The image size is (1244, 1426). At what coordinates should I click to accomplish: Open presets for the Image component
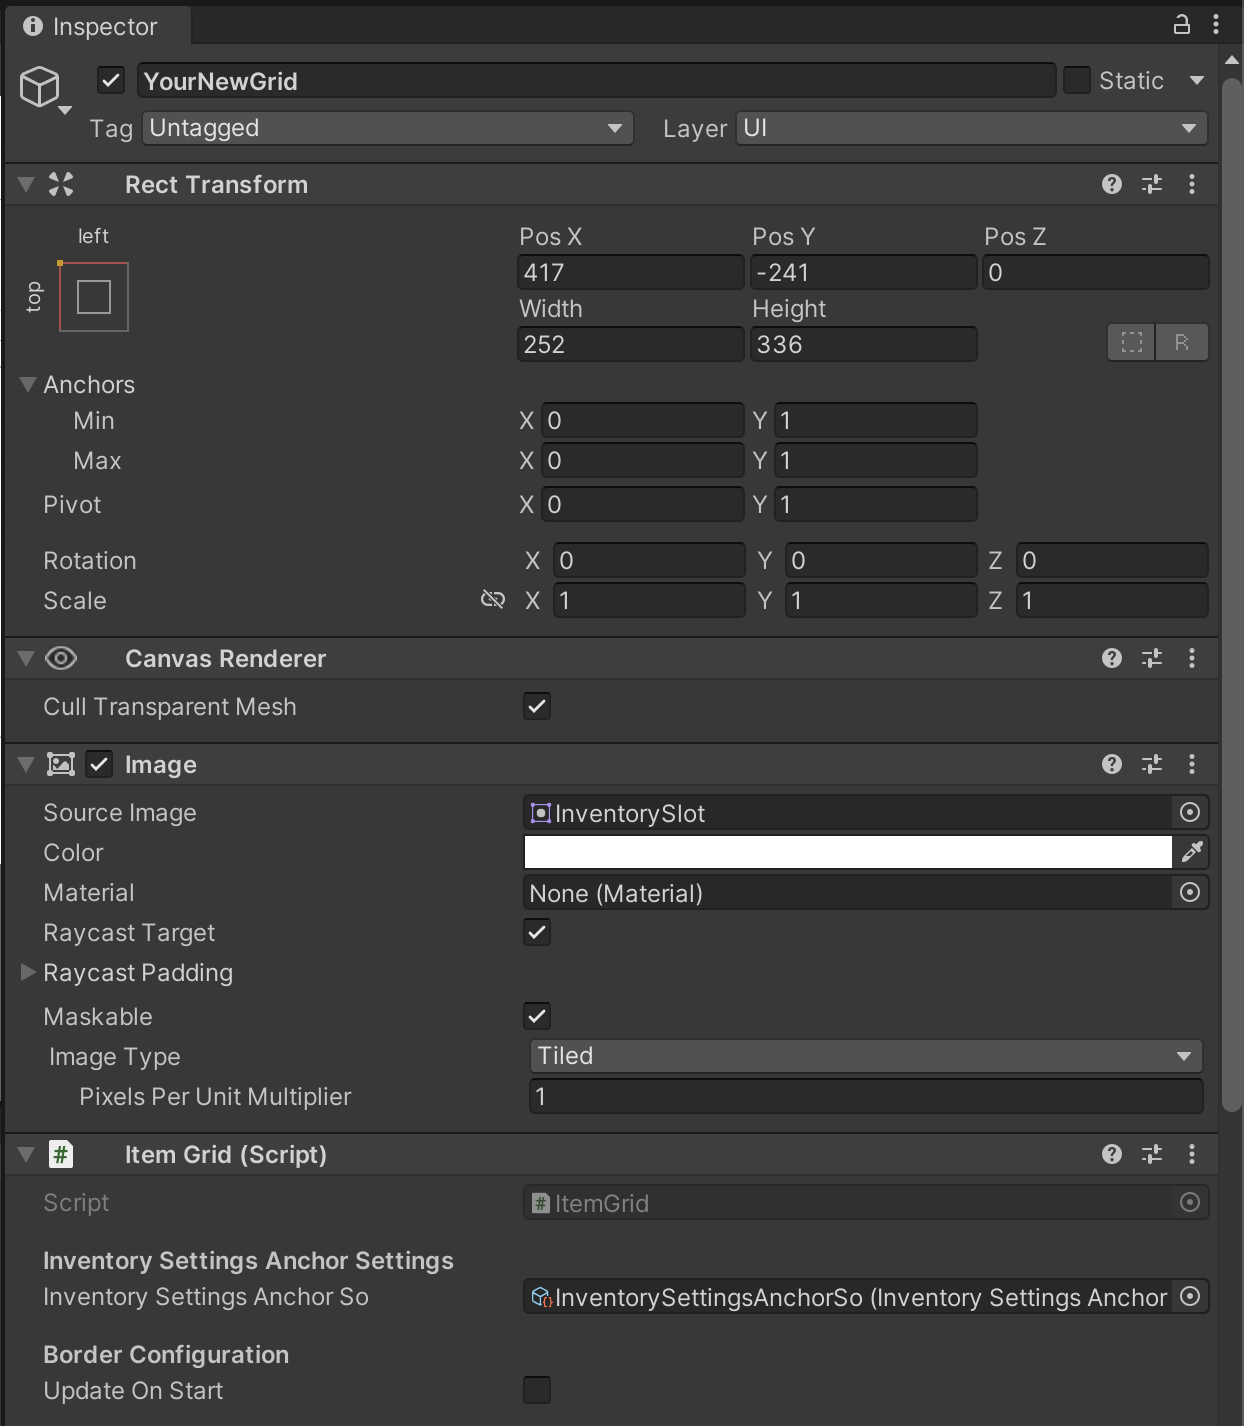click(1151, 764)
